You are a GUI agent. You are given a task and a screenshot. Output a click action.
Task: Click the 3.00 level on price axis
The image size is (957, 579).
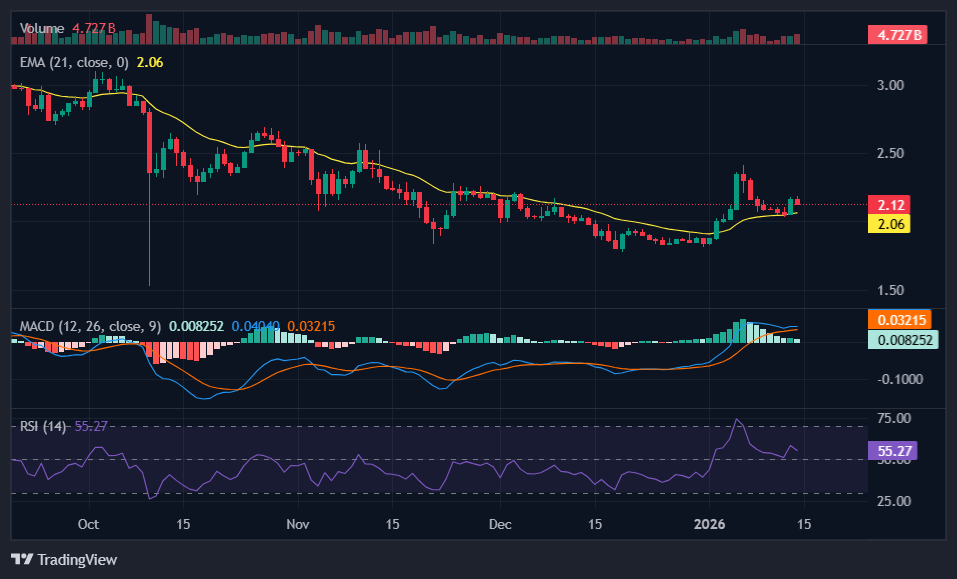pos(890,85)
